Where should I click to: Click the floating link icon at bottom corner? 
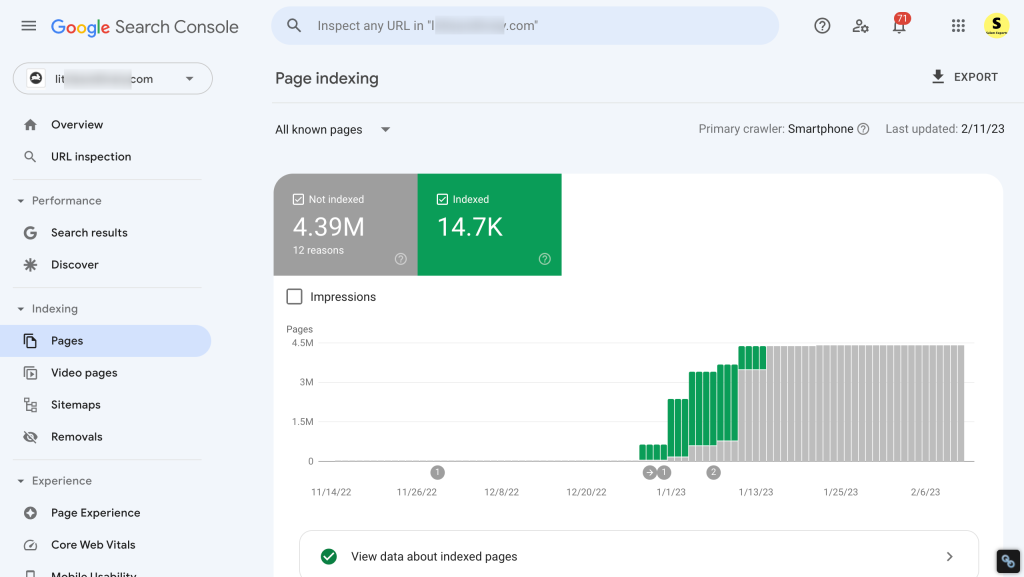click(1008, 561)
